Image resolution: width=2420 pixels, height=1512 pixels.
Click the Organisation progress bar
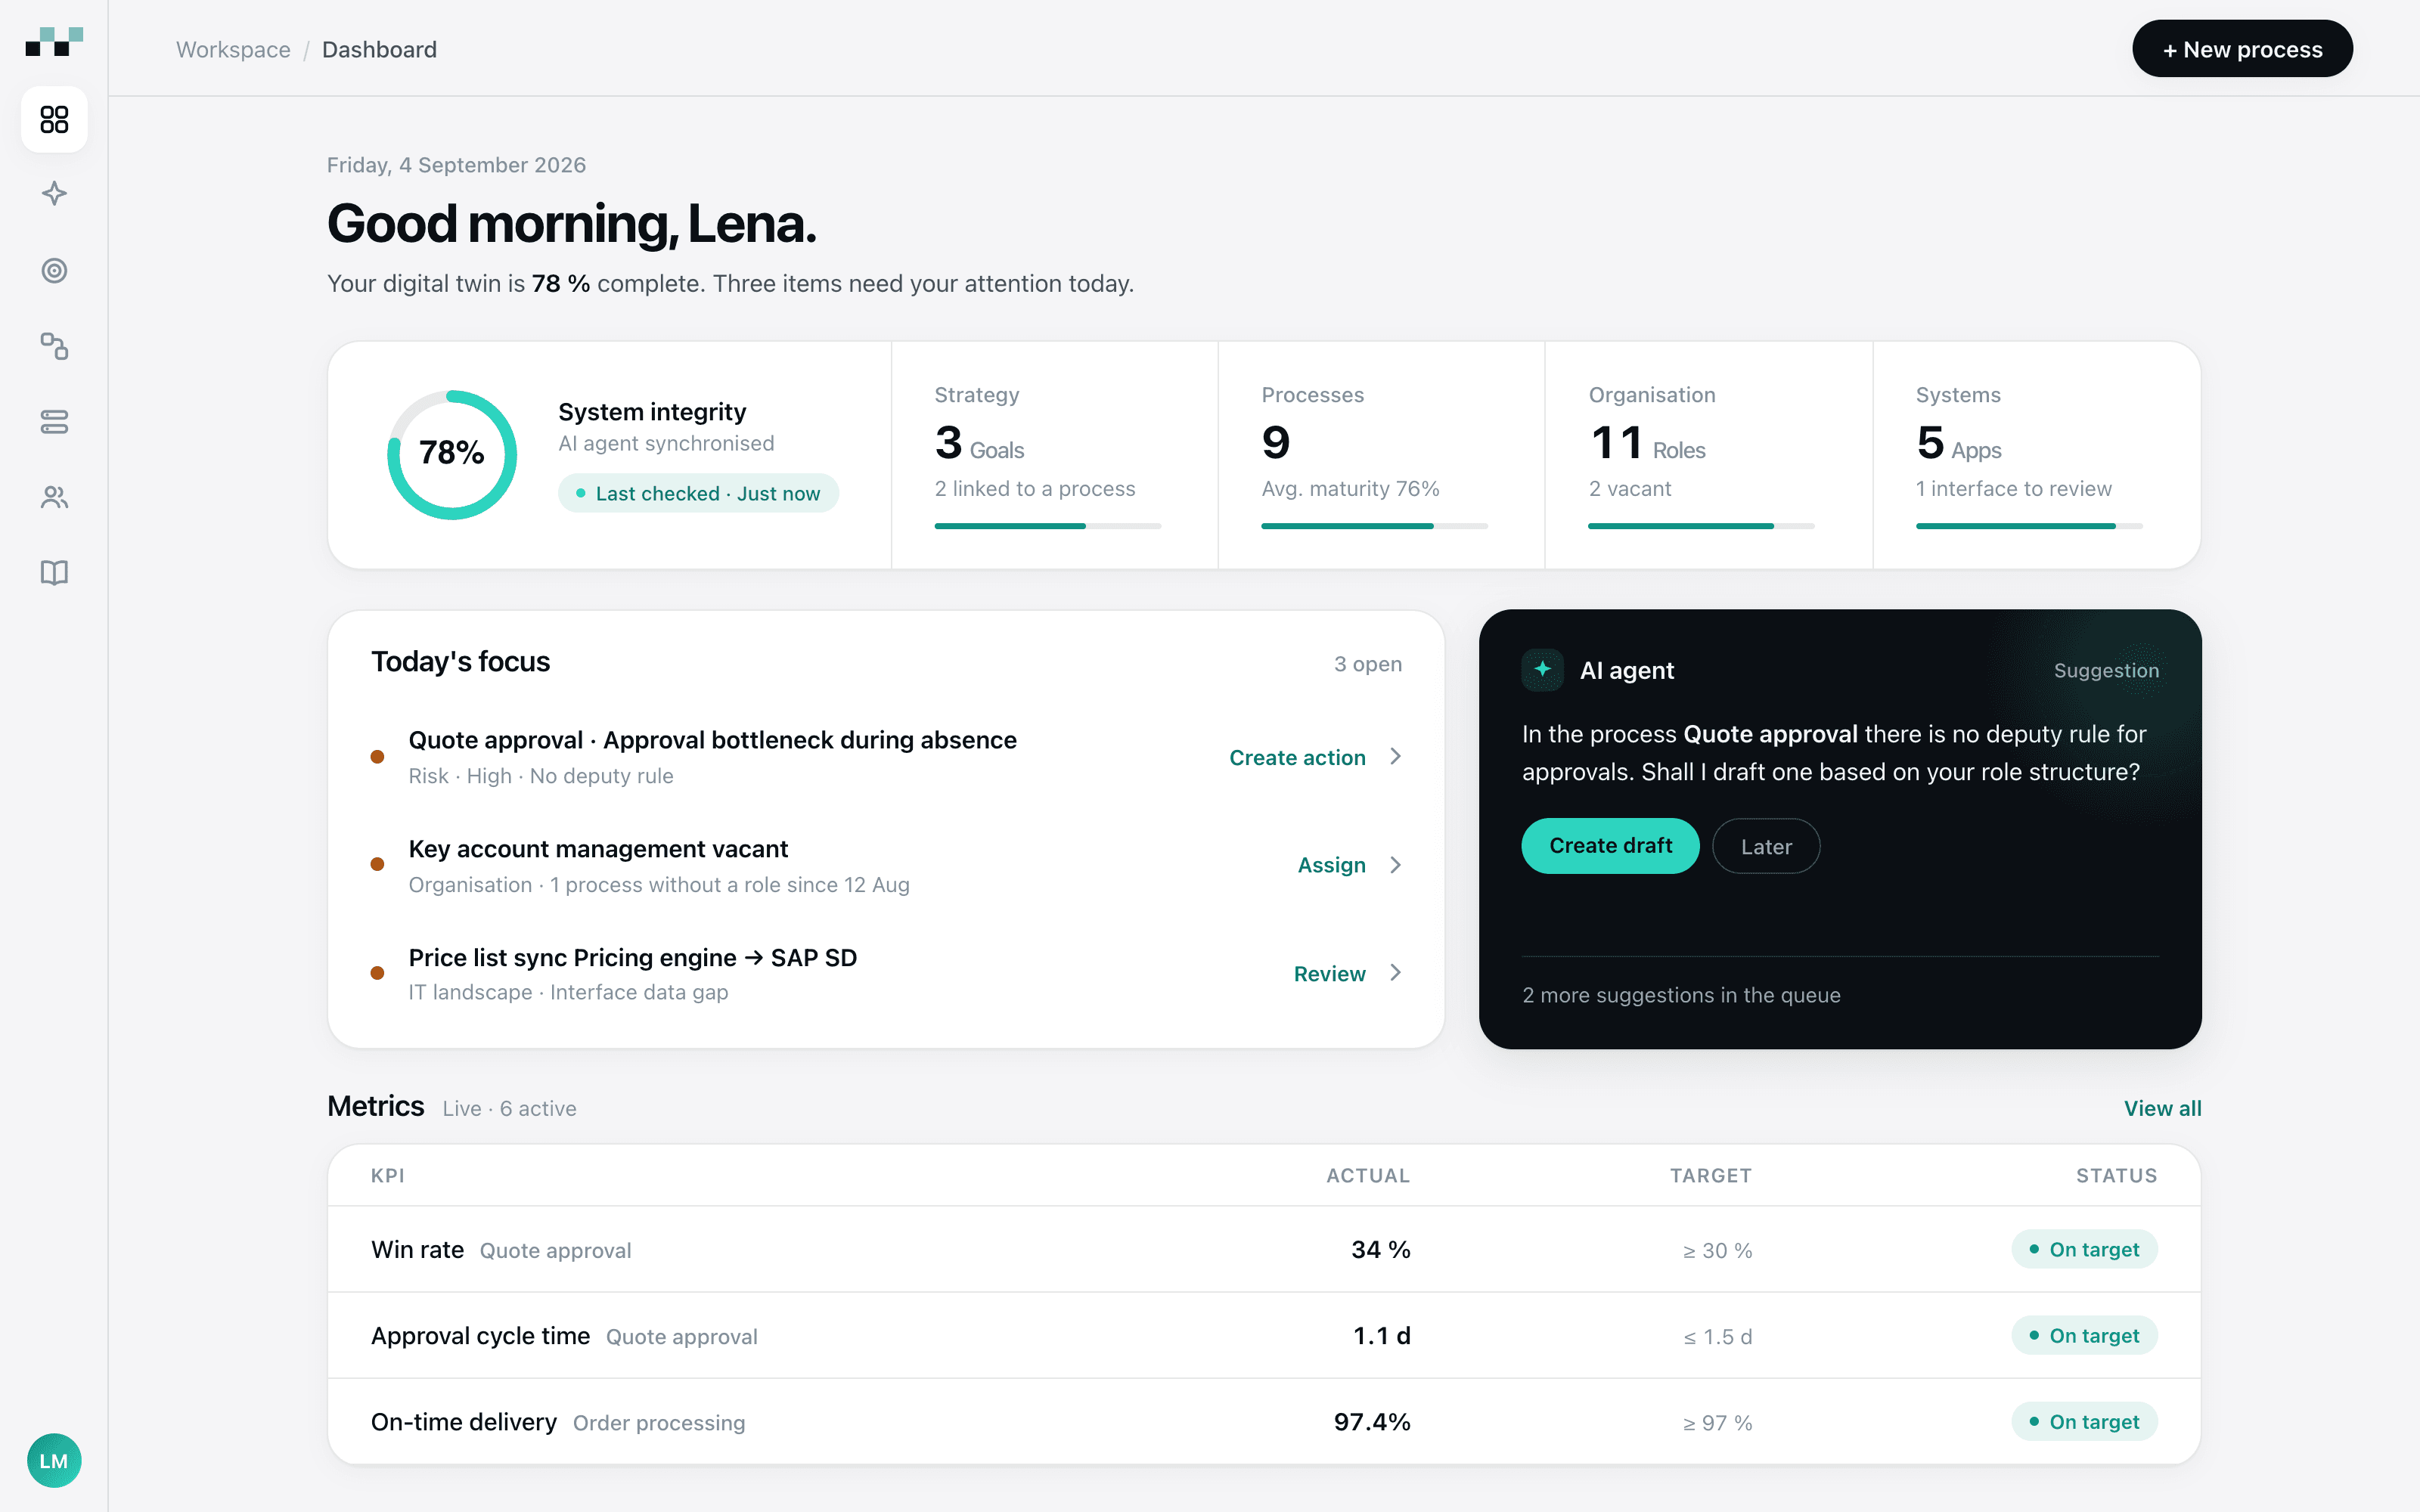pos(1701,526)
